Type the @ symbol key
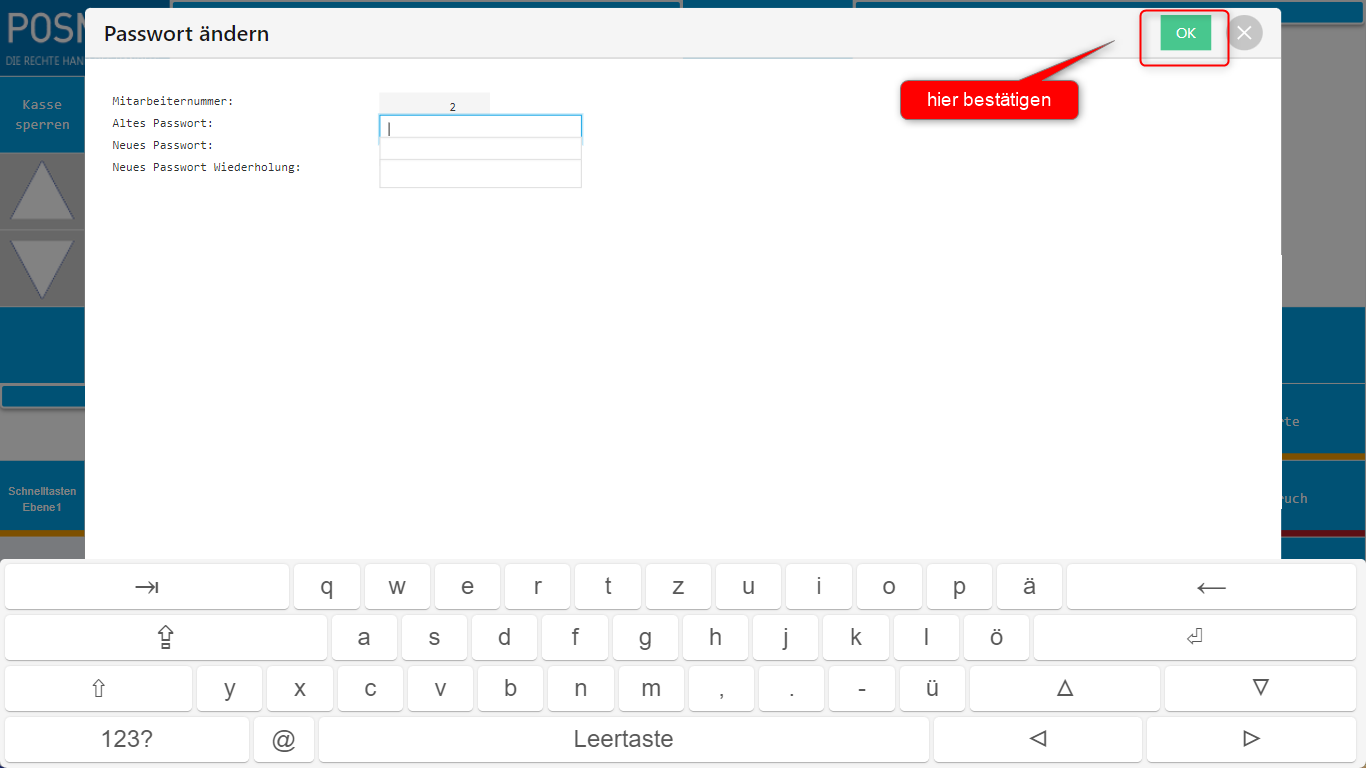The image size is (1366, 768). pos(284,739)
